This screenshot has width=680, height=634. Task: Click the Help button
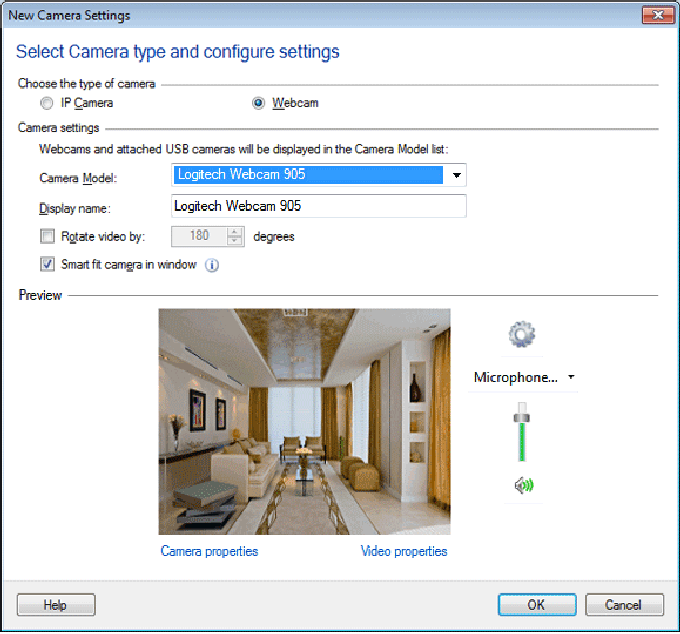tap(56, 605)
